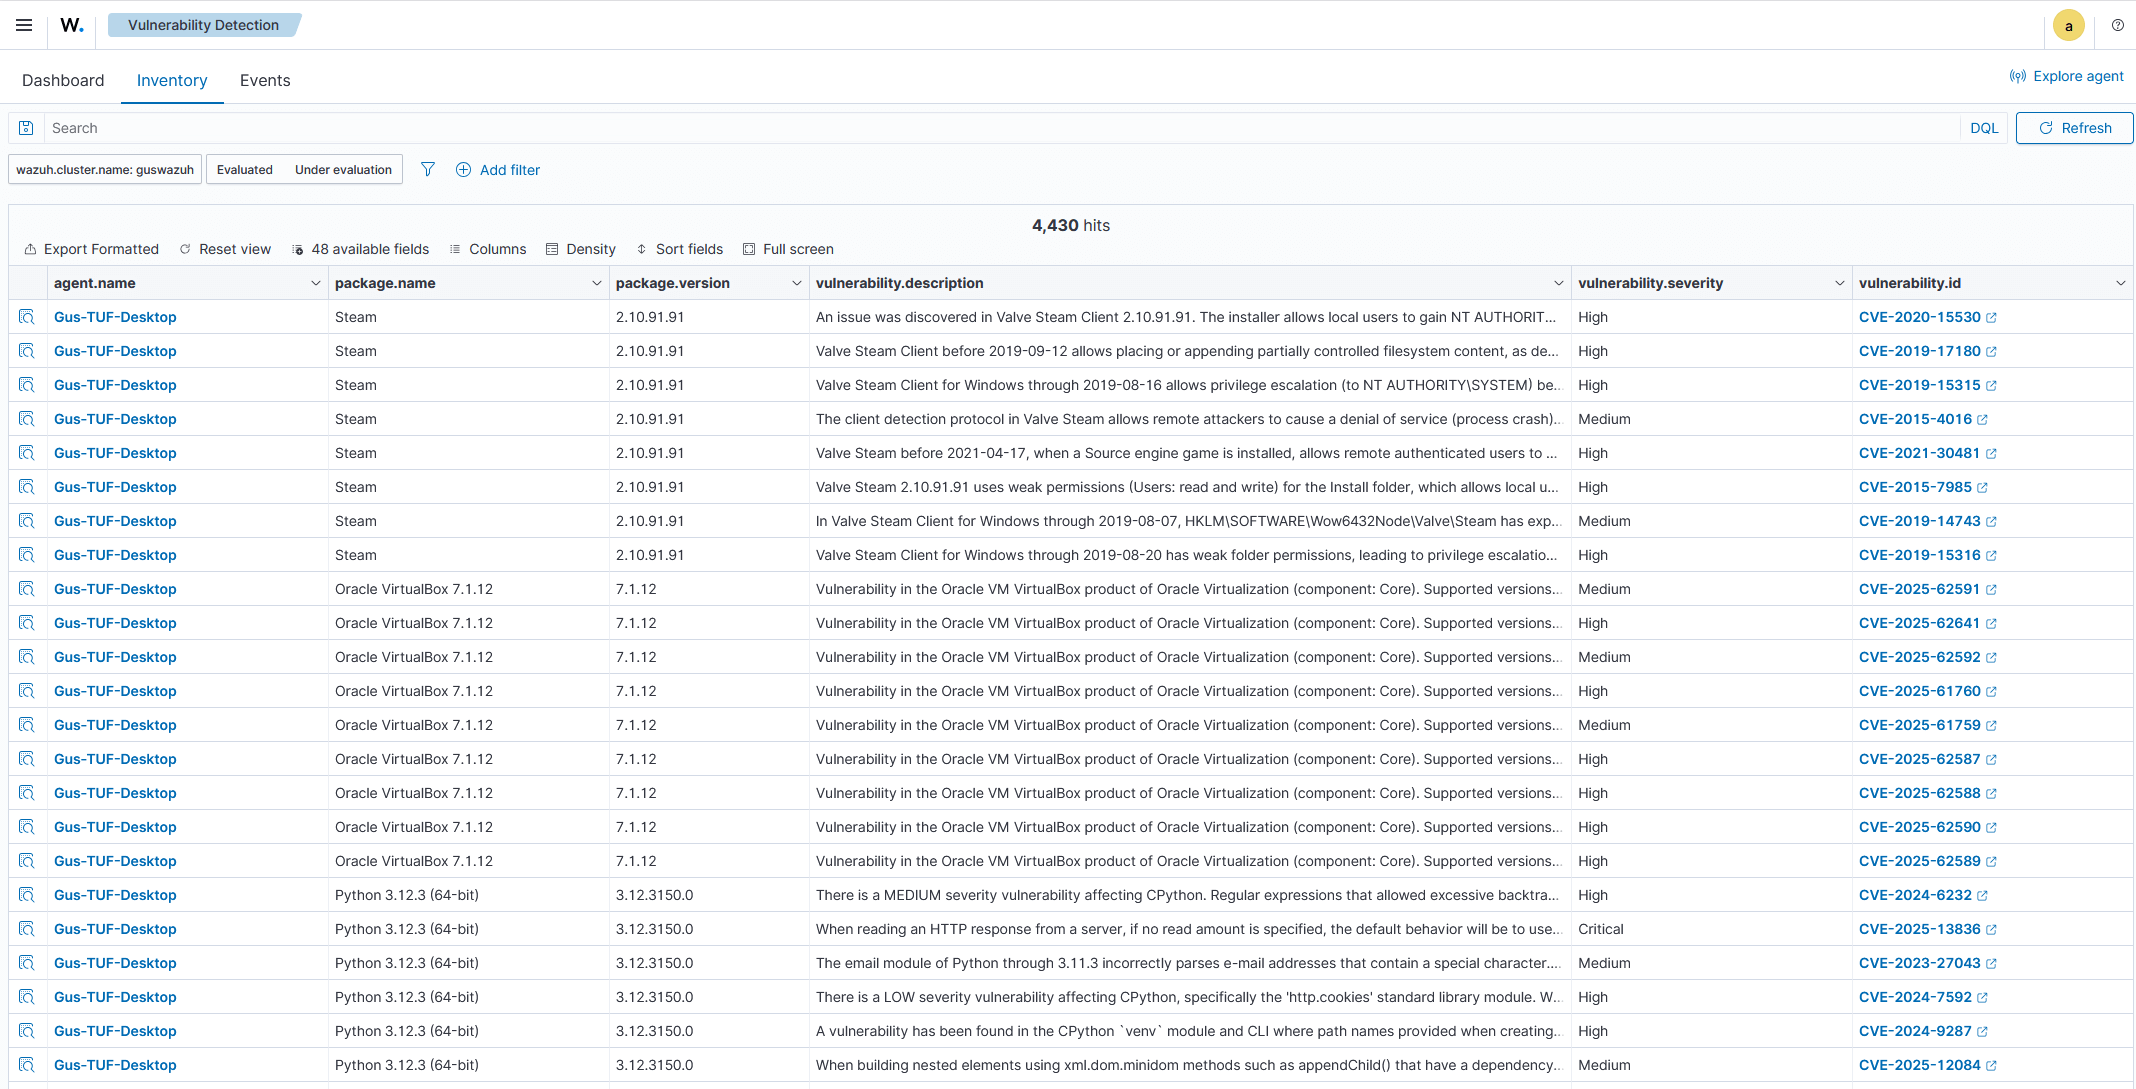This screenshot has height=1089, width=2136.
Task: Switch to the Dashboard tab
Action: click(63, 80)
